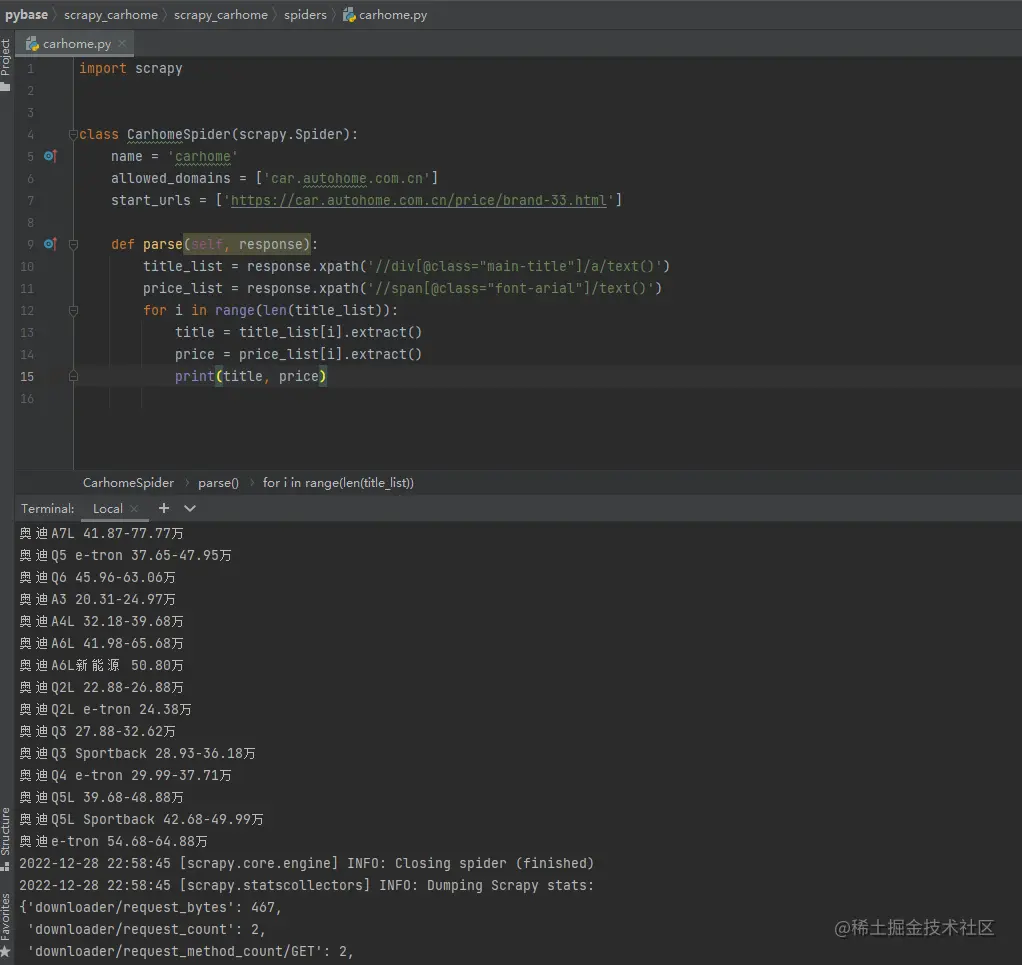This screenshot has height=965, width=1022.
Task: Click the override gutter icon beside parse
Action: [51, 244]
